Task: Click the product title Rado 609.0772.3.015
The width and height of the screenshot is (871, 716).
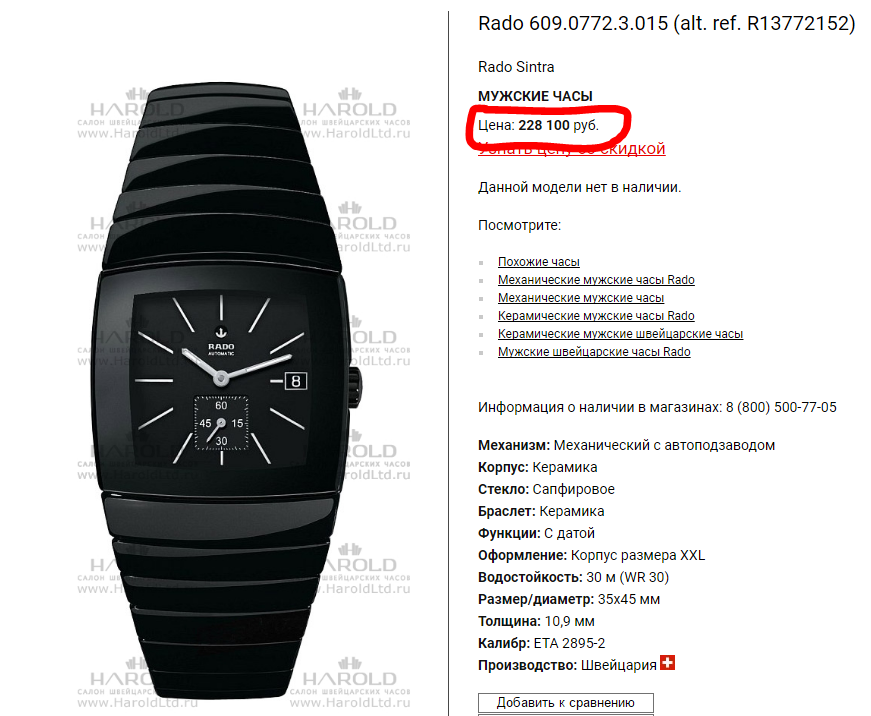Action: coord(573,23)
